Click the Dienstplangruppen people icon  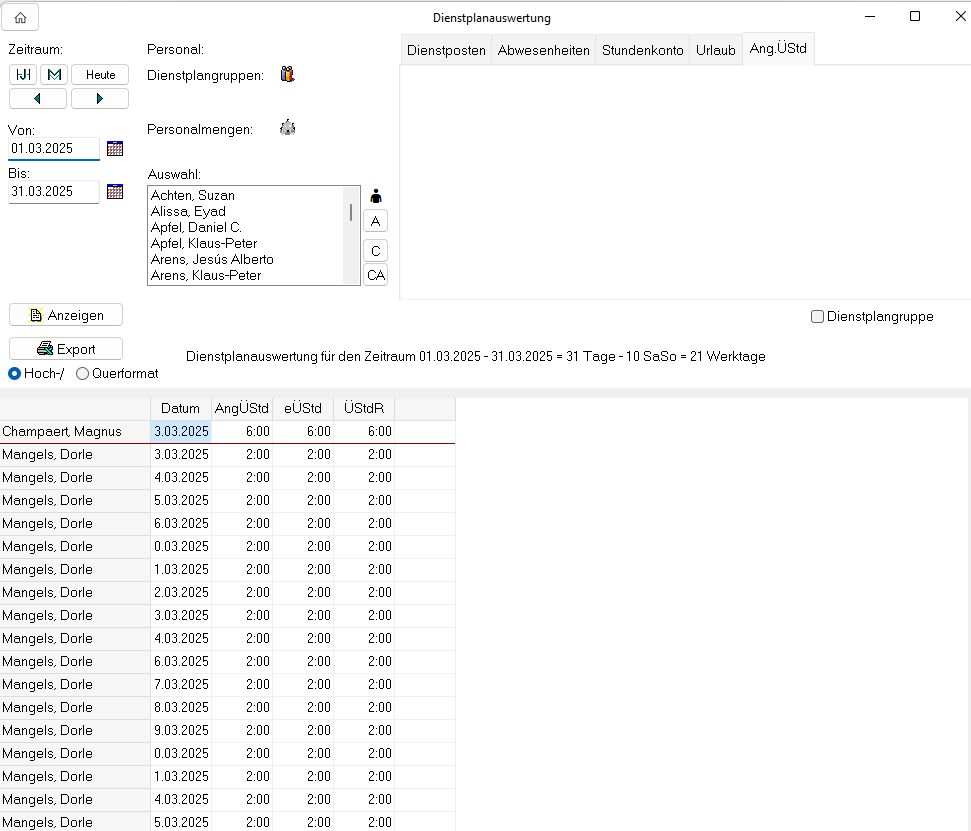pos(288,74)
